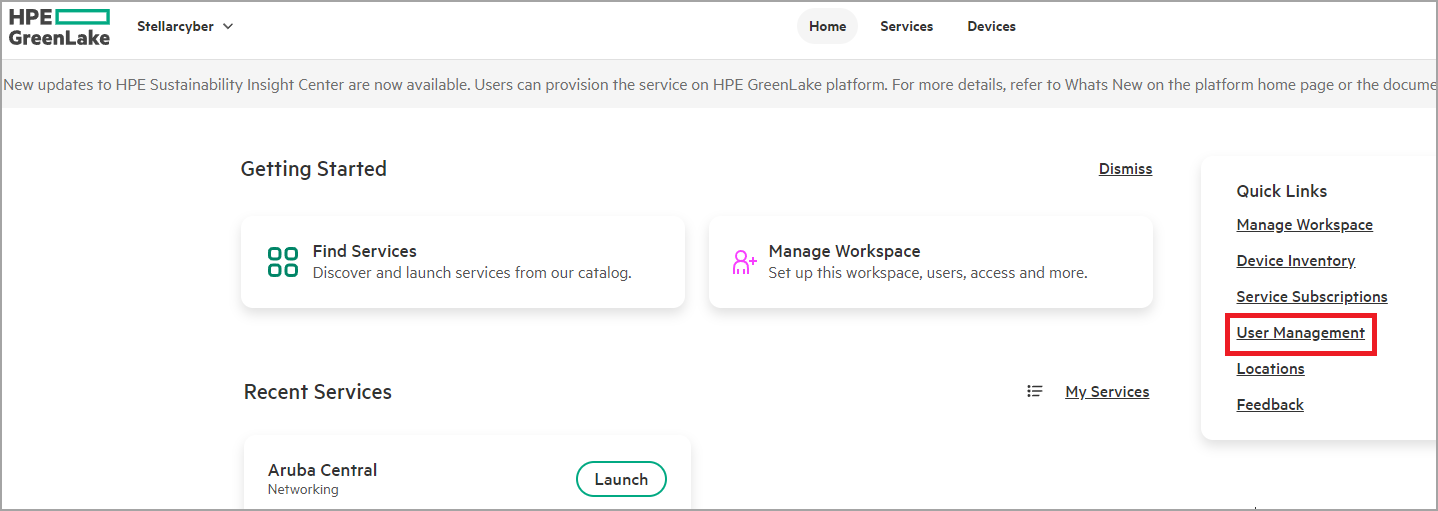This screenshot has width=1438, height=511.
Task: Click Manage Workspace in Quick Links
Action: coord(1304,225)
